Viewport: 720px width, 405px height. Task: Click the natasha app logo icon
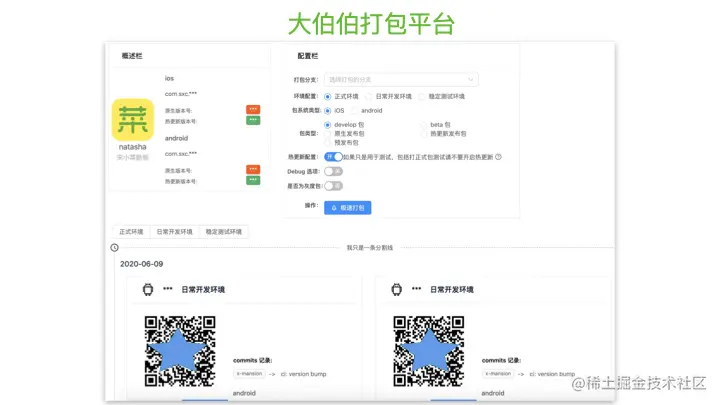pos(133,119)
